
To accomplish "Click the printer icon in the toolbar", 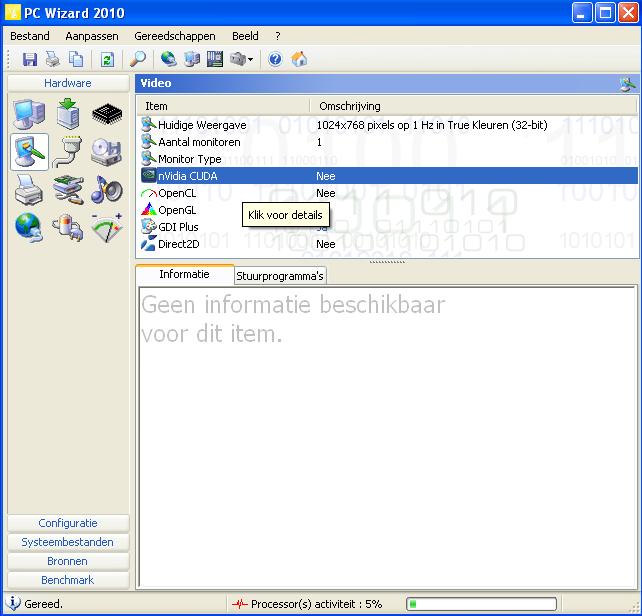I will [52, 60].
